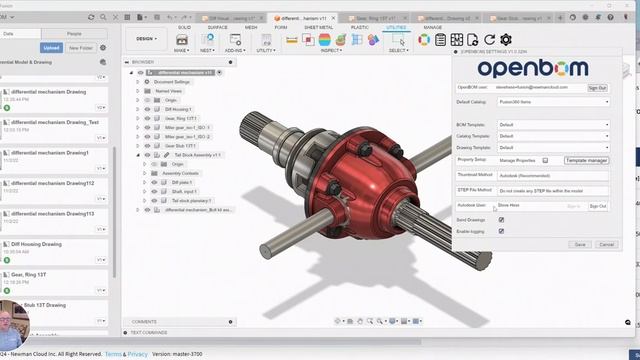This screenshot has height=360, width=640.
Task: Switch to the Solid tab
Action: (184, 27)
